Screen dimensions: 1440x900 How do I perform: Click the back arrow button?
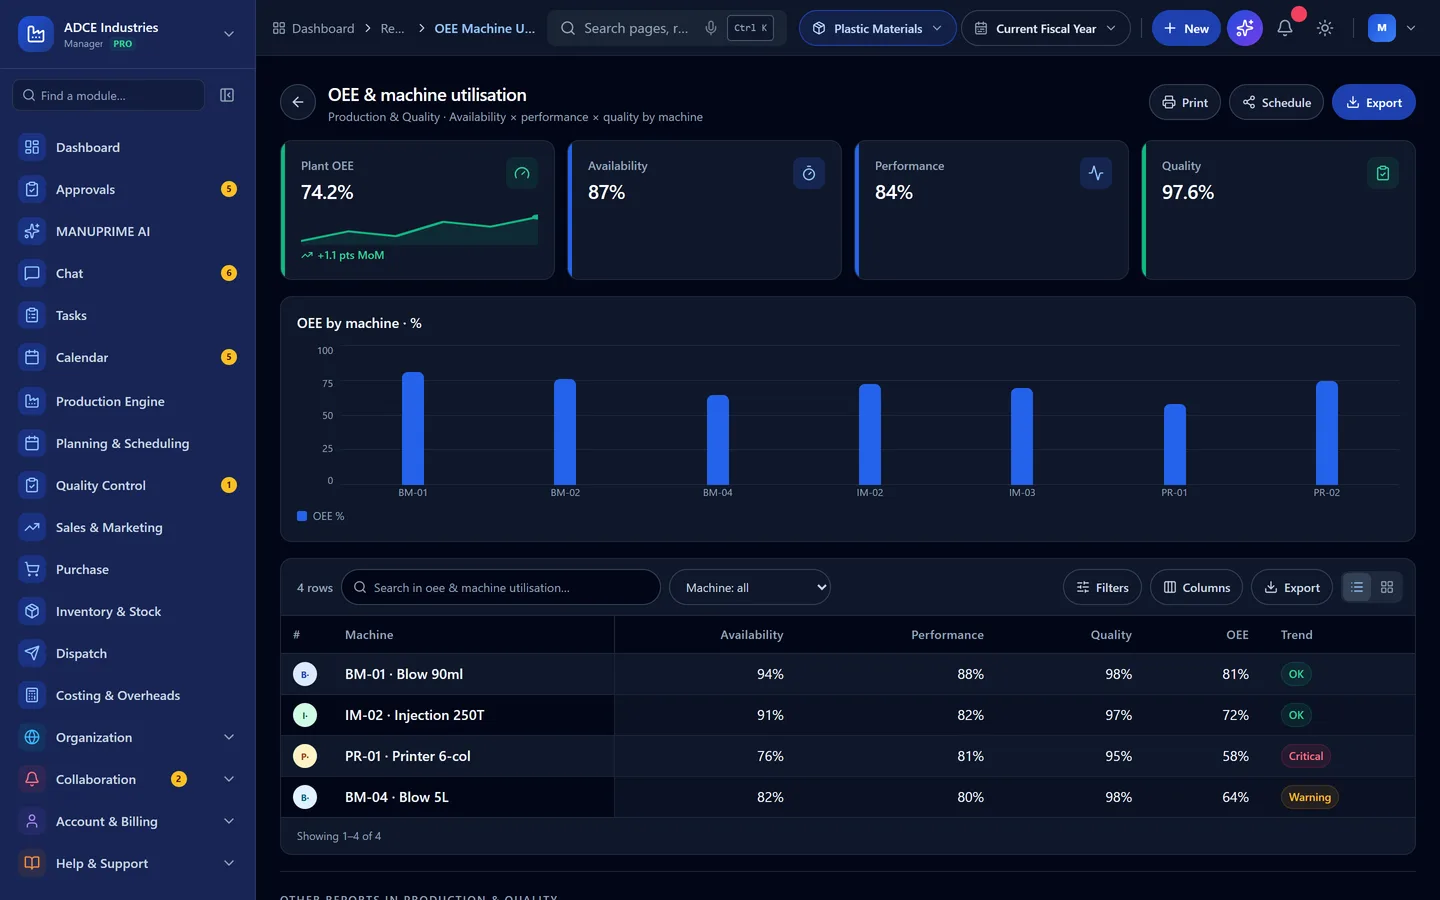point(298,102)
